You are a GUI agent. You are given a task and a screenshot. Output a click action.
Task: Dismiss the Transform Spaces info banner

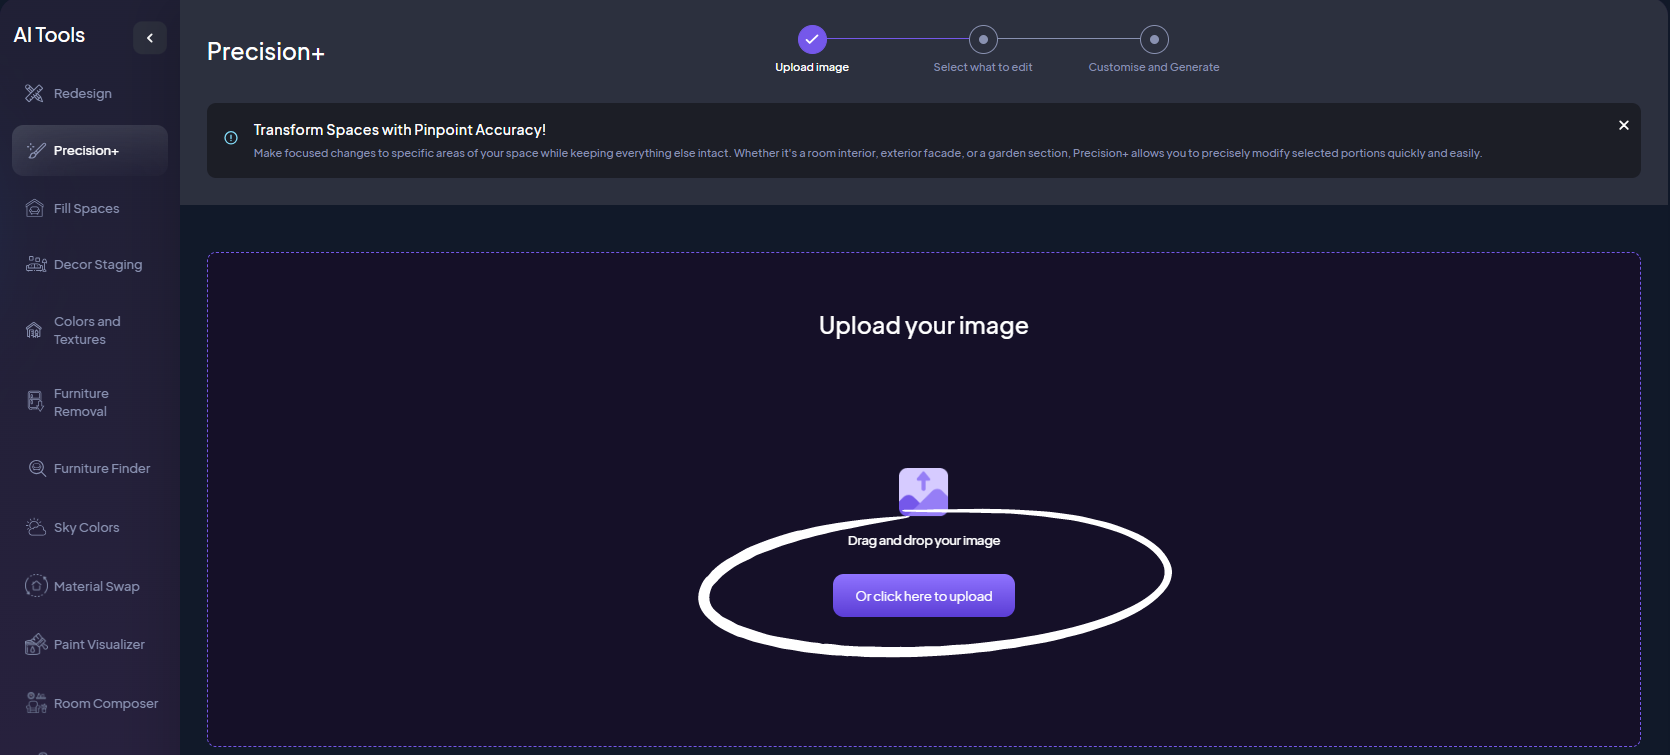point(1623,125)
